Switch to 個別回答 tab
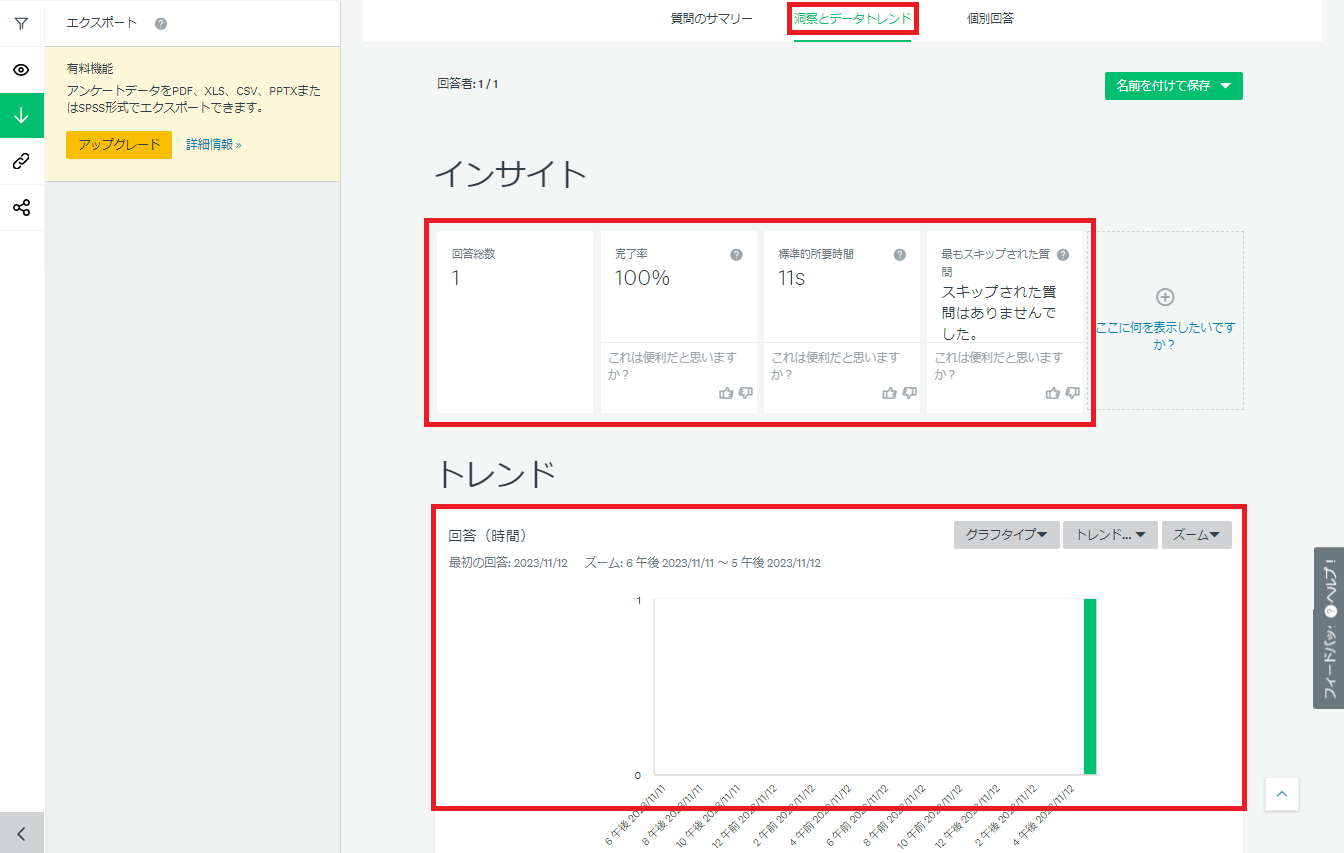 point(990,18)
